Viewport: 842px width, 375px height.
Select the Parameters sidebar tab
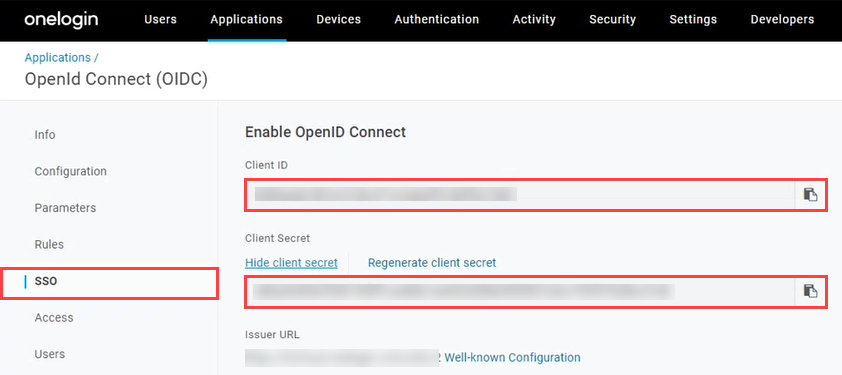click(65, 208)
